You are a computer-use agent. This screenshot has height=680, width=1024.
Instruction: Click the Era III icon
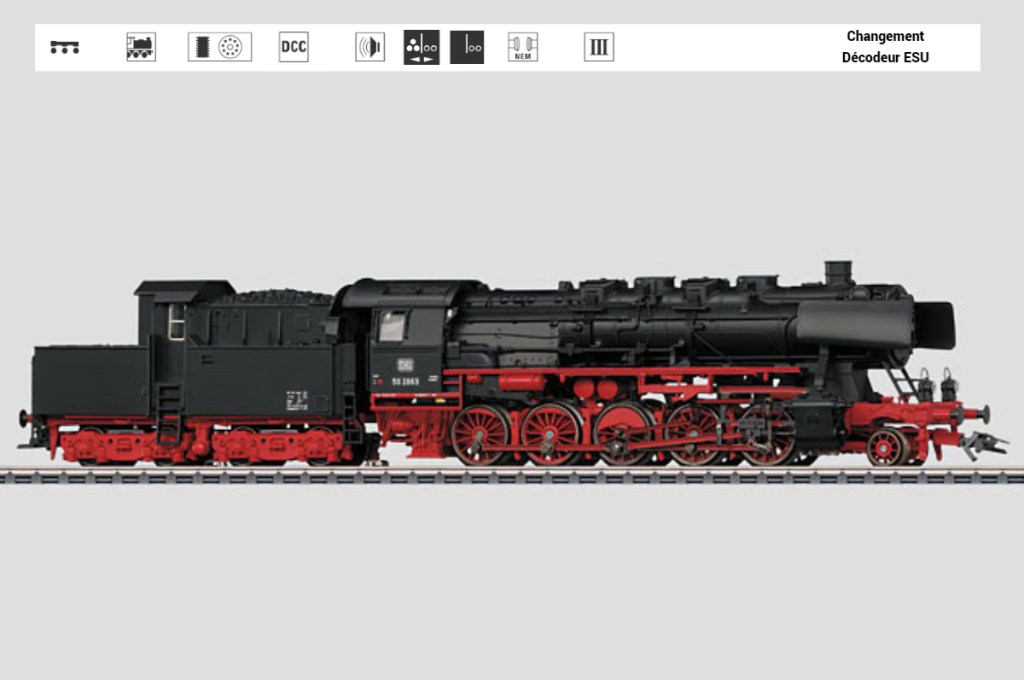599,47
